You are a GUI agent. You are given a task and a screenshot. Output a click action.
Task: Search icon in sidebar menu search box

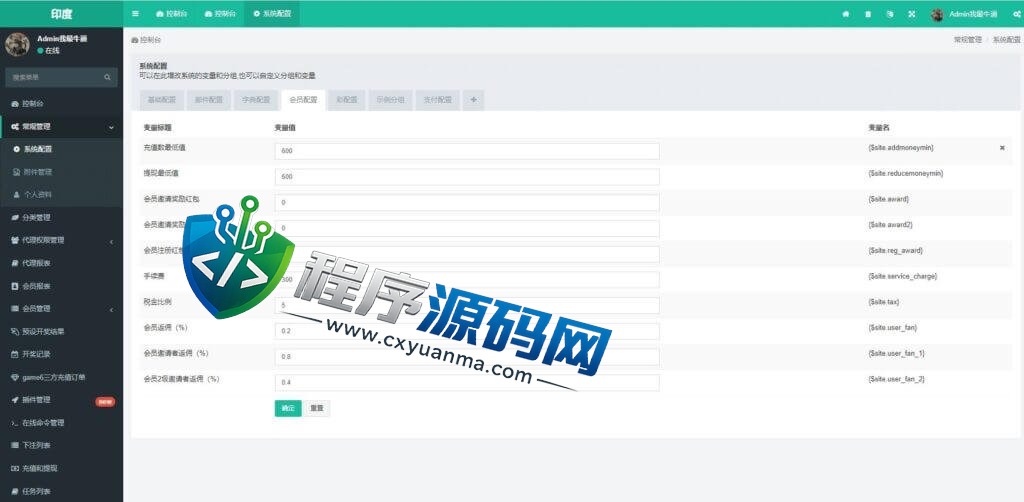108,77
